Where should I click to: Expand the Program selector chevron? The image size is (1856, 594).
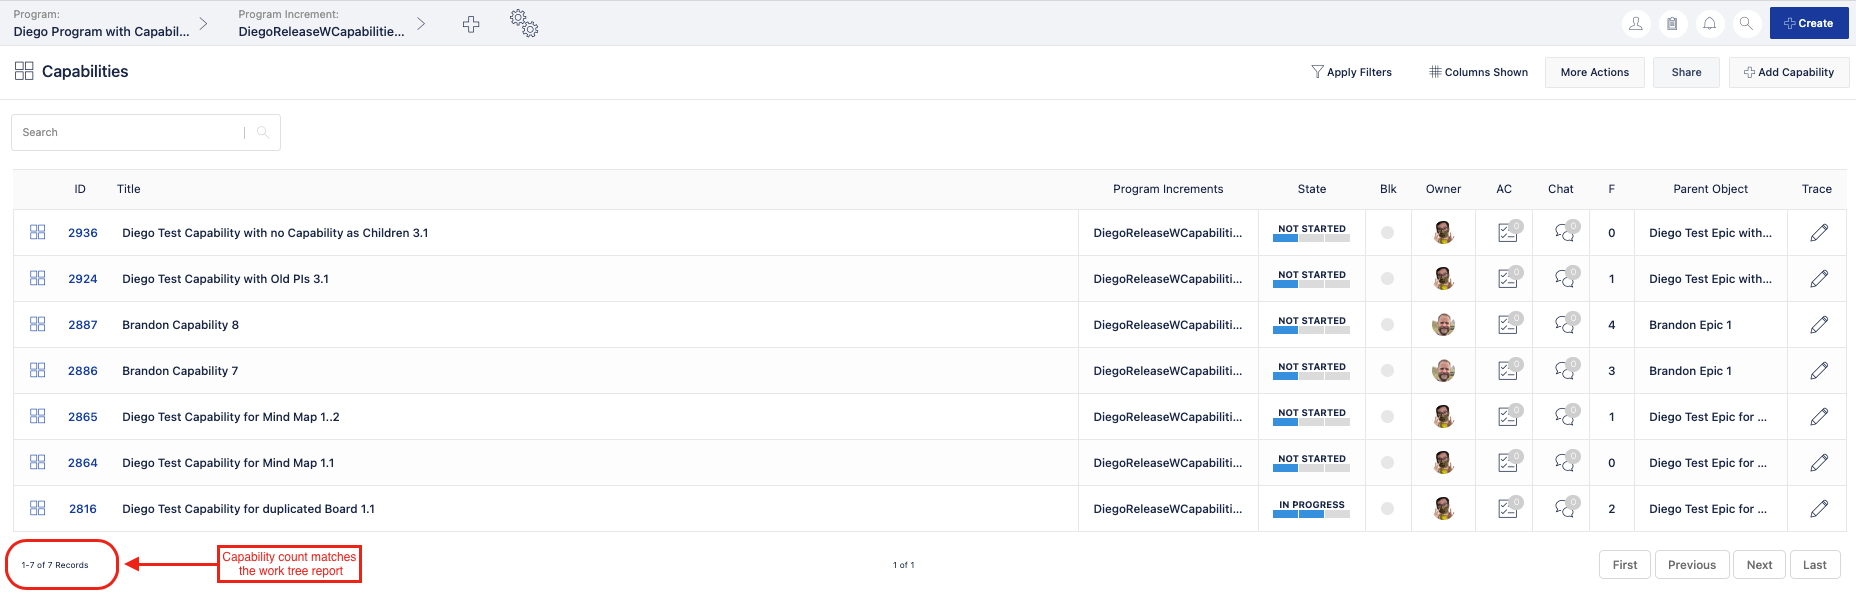pyautogui.click(x=203, y=23)
